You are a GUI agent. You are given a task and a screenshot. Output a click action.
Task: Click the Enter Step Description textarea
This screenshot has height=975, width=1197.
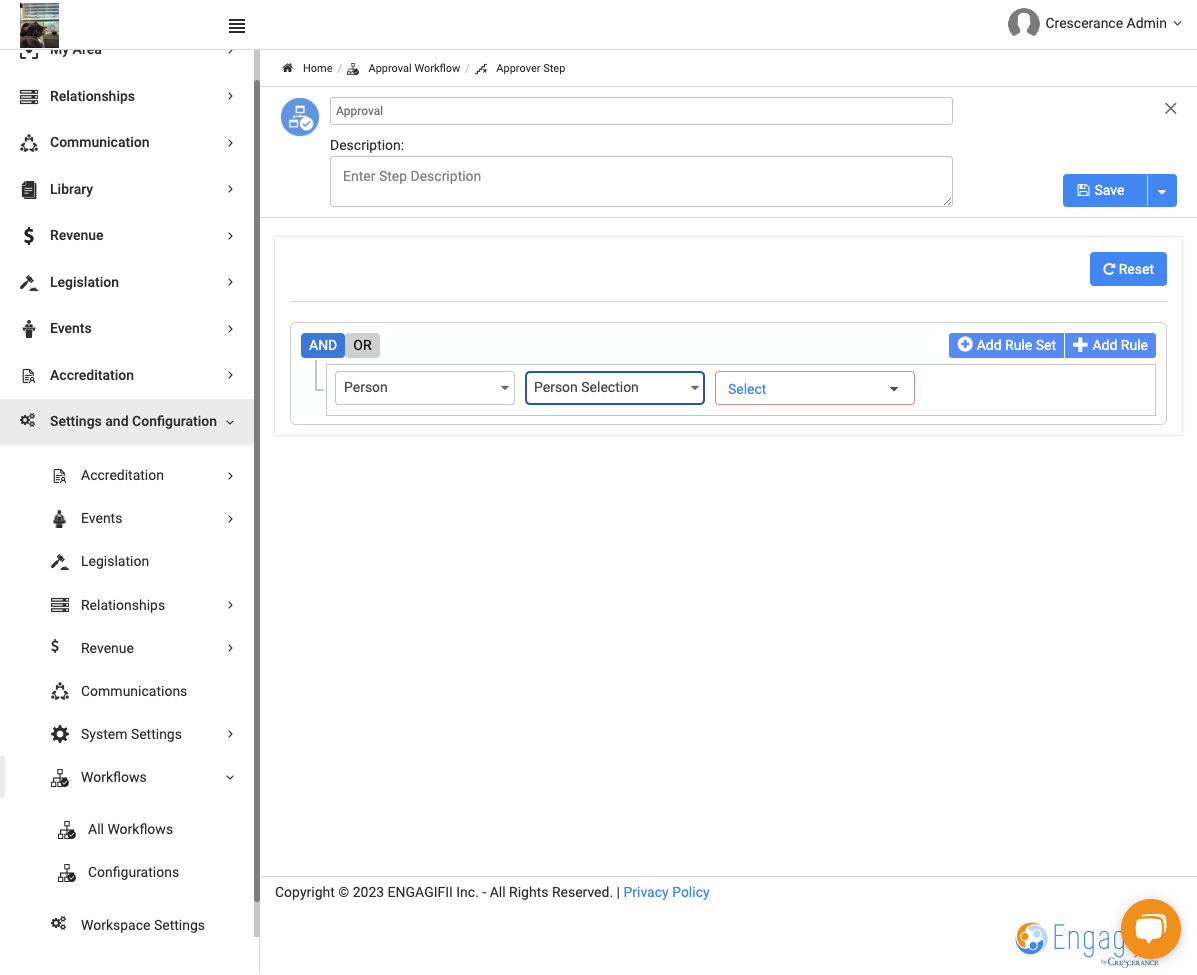[640, 182]
